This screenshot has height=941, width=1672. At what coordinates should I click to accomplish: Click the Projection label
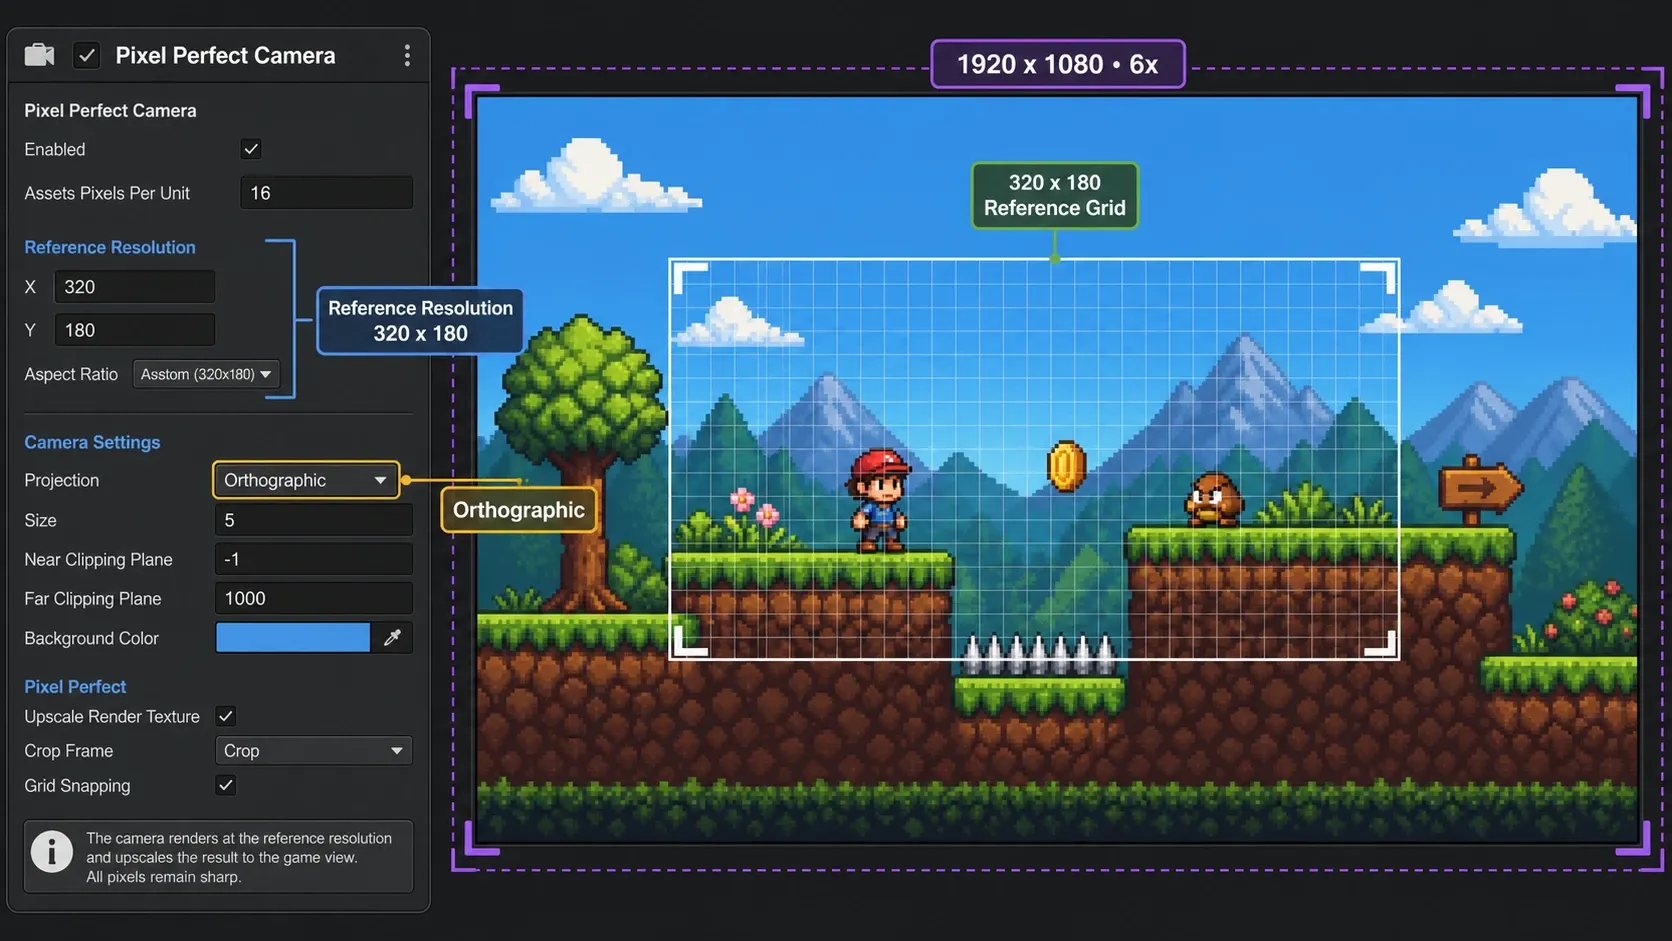[62, 480]
